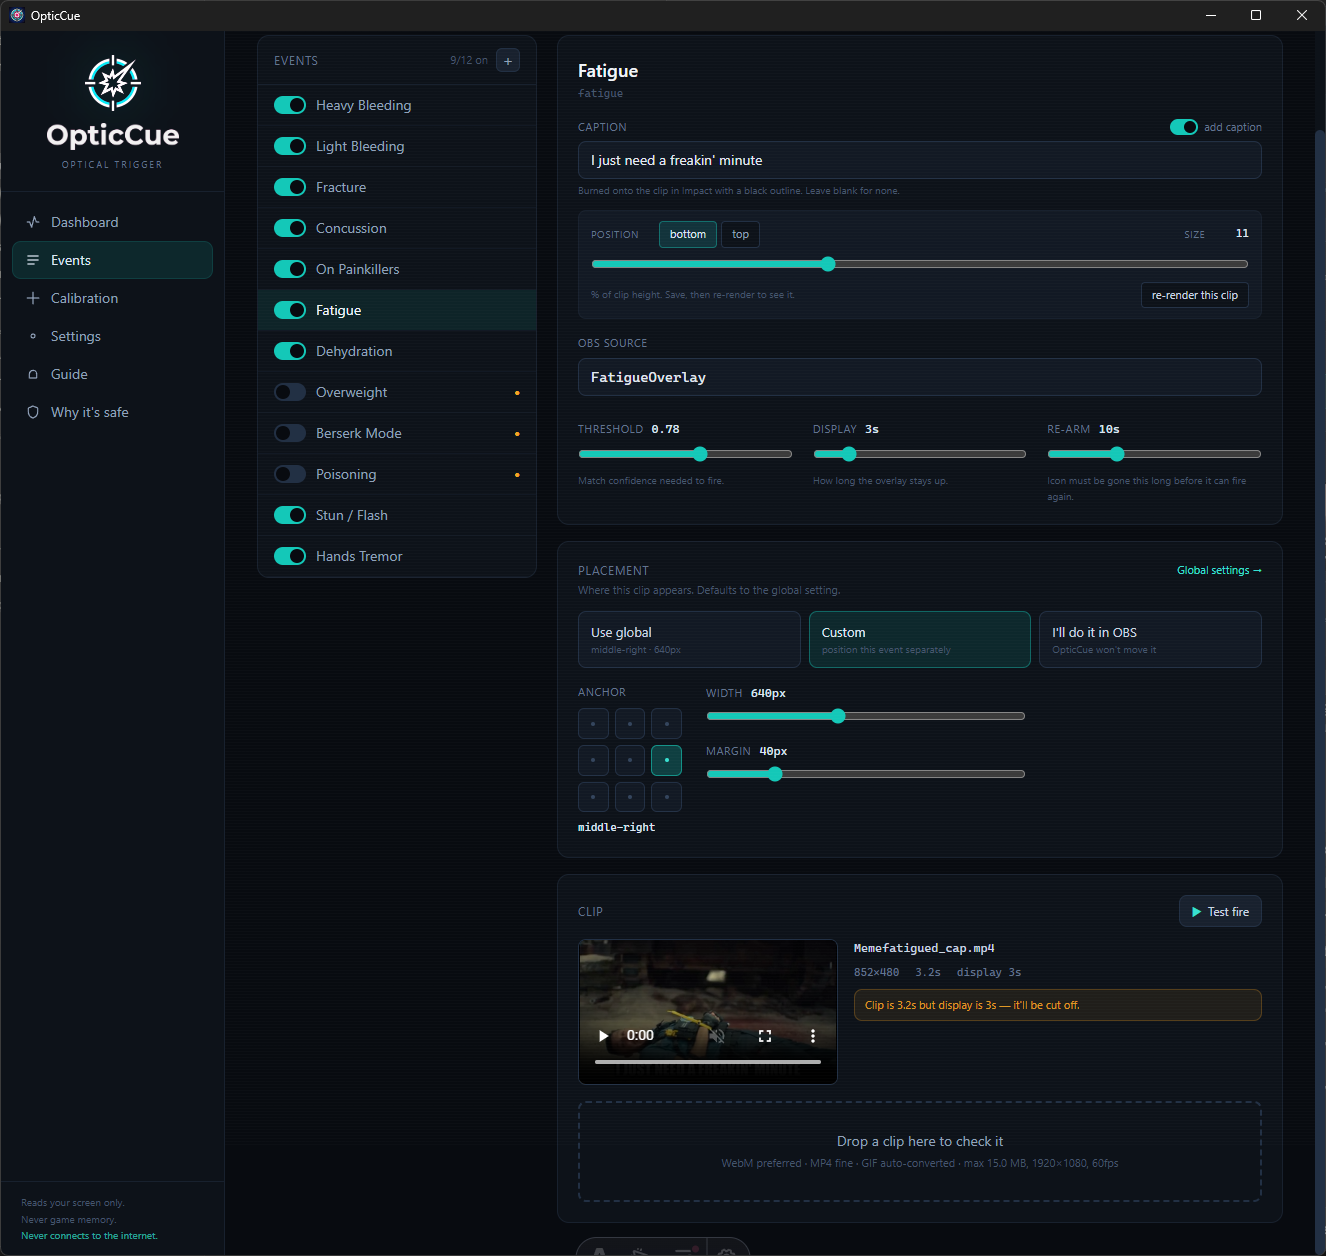1326x1256 pixels.
Task: Toggle the Stun / Flash switch
Action: [290, 515]
